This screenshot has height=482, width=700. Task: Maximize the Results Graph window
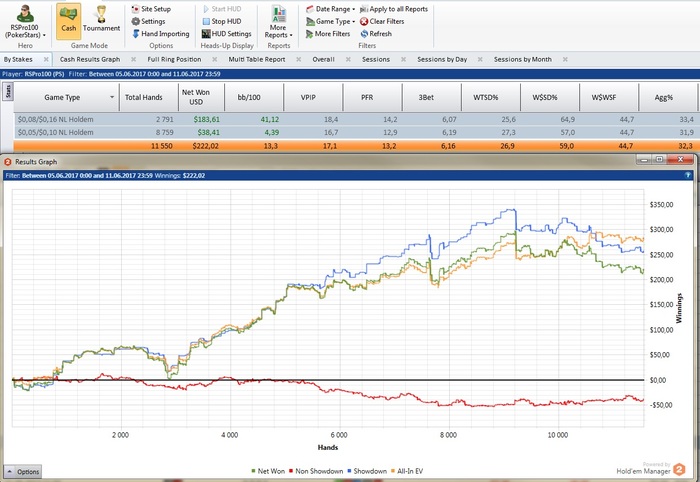(x=659, y=159)
